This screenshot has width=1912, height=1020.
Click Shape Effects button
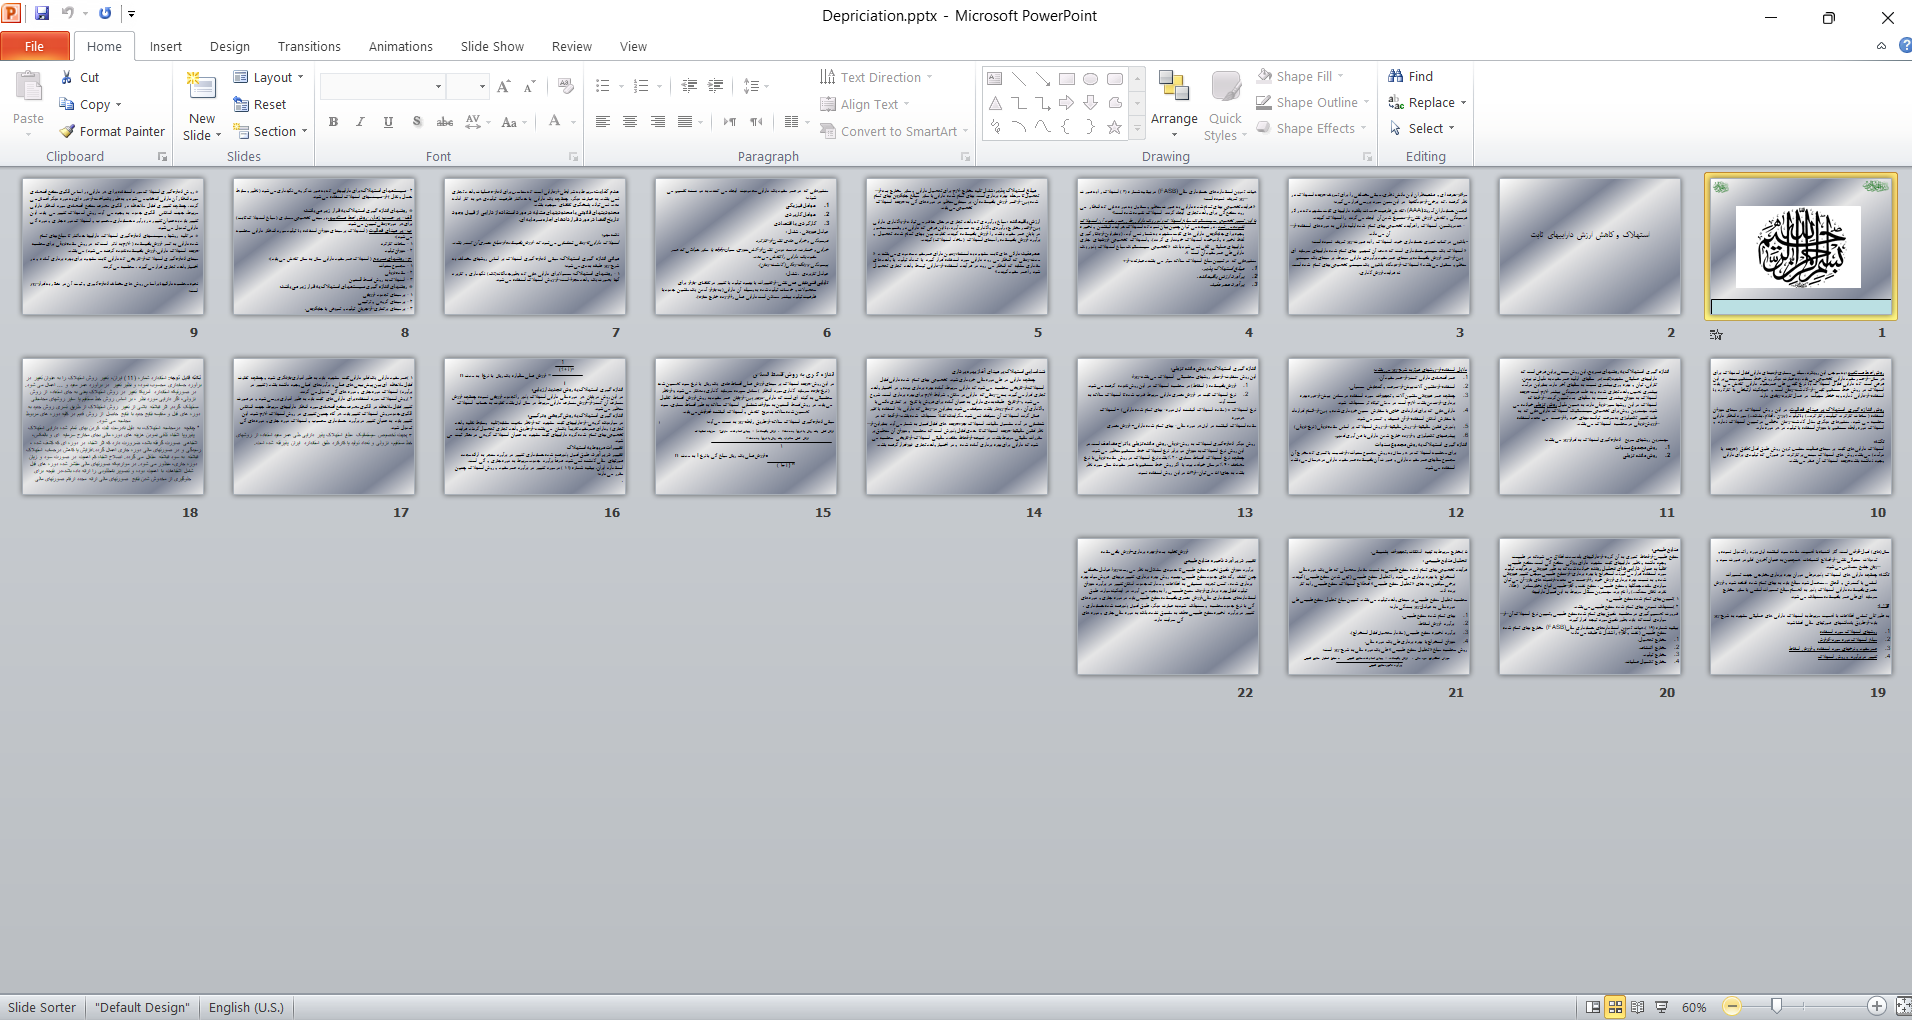coord(1311,128)
